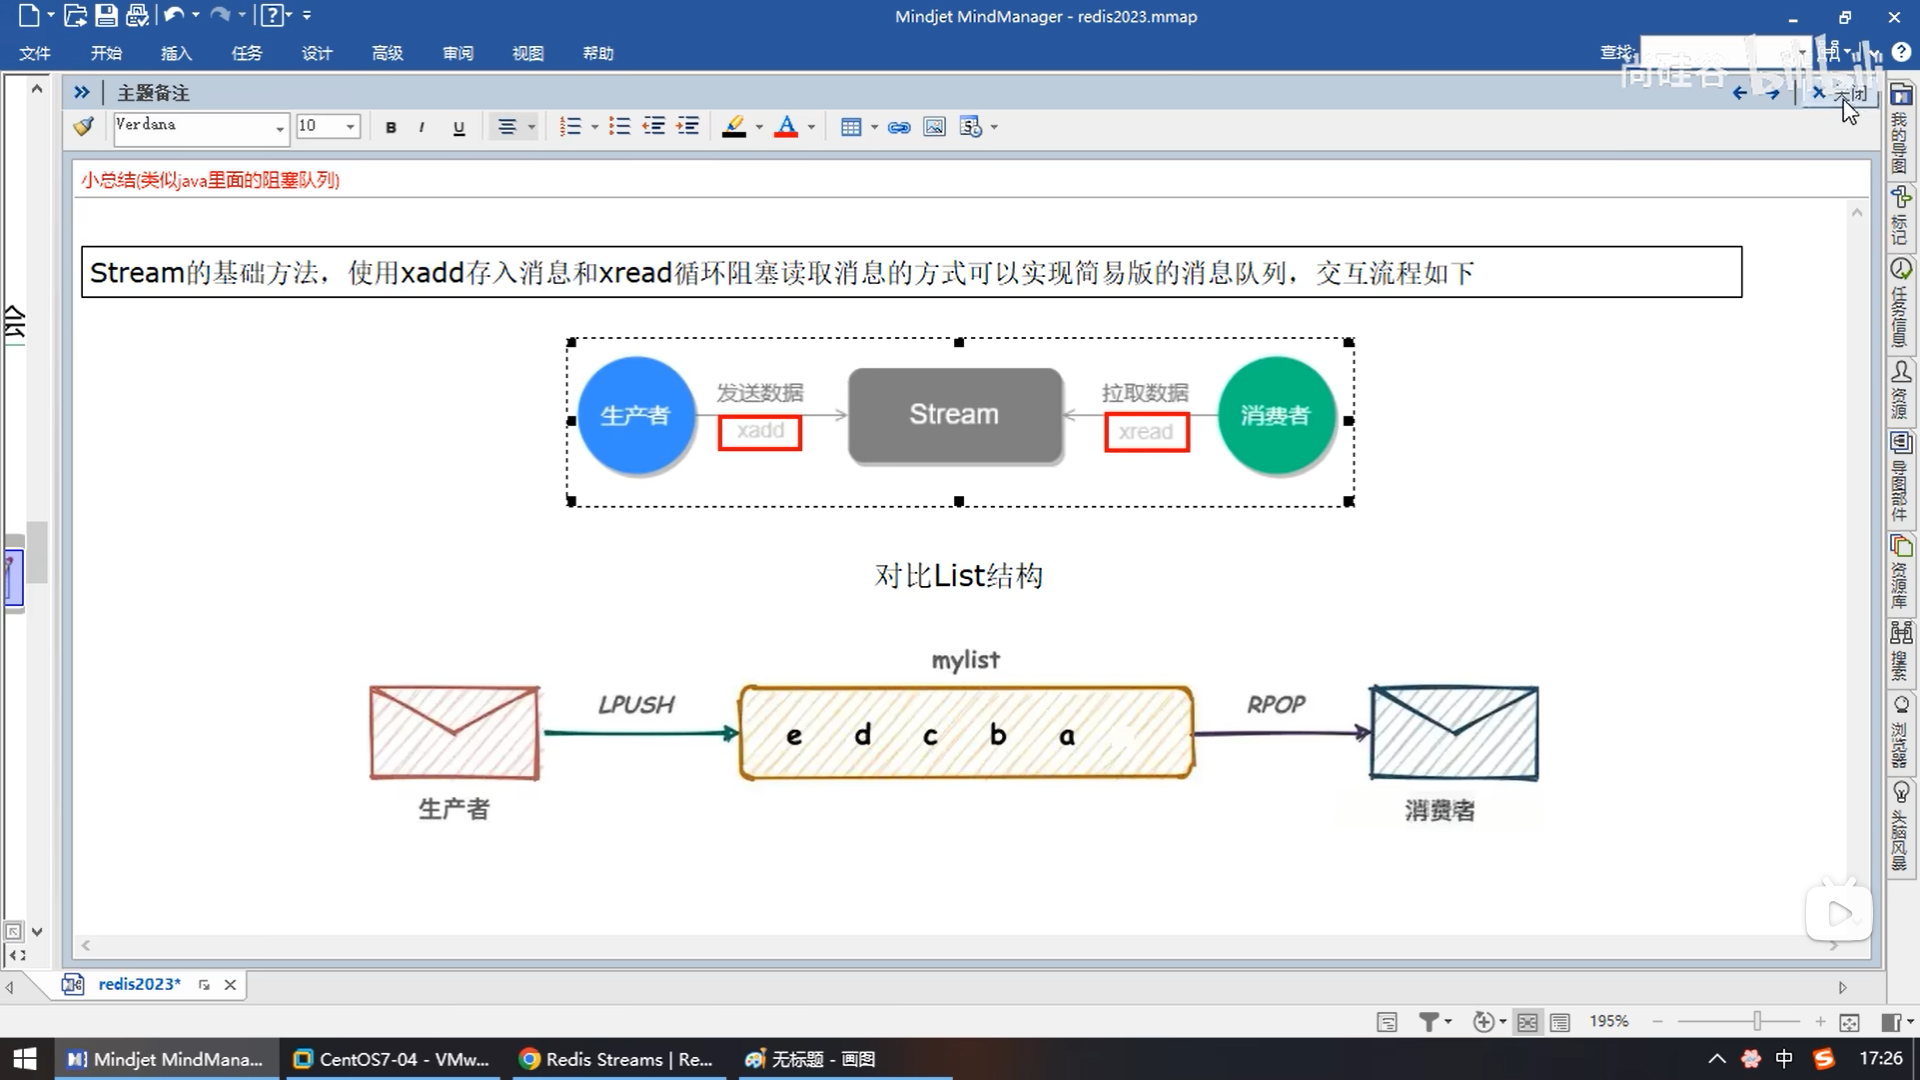Open the 插入 menu

point(176,53)
